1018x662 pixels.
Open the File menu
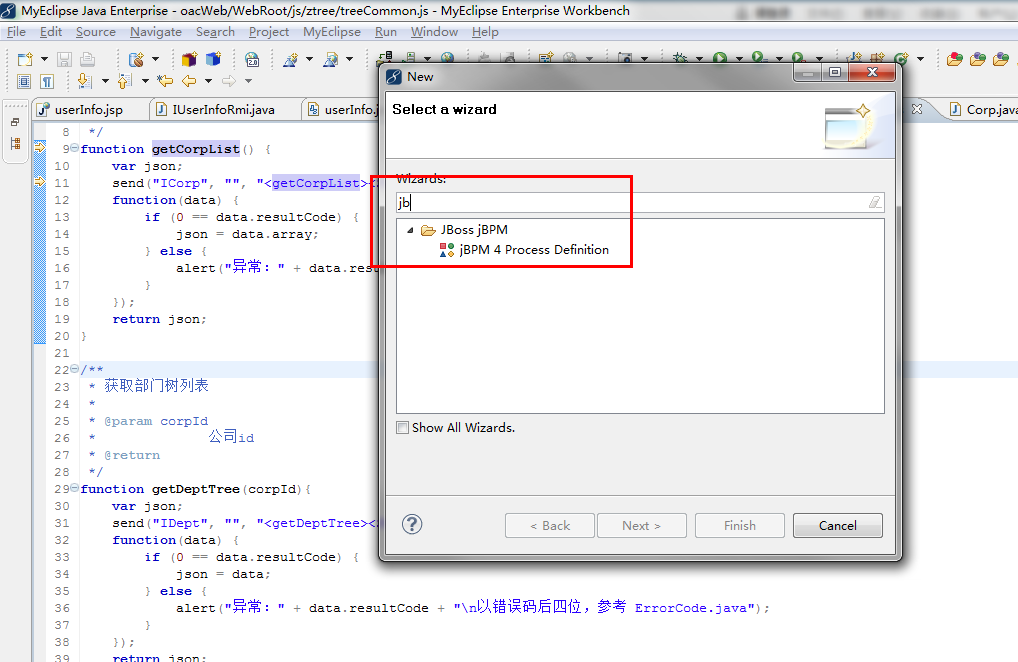16,32
